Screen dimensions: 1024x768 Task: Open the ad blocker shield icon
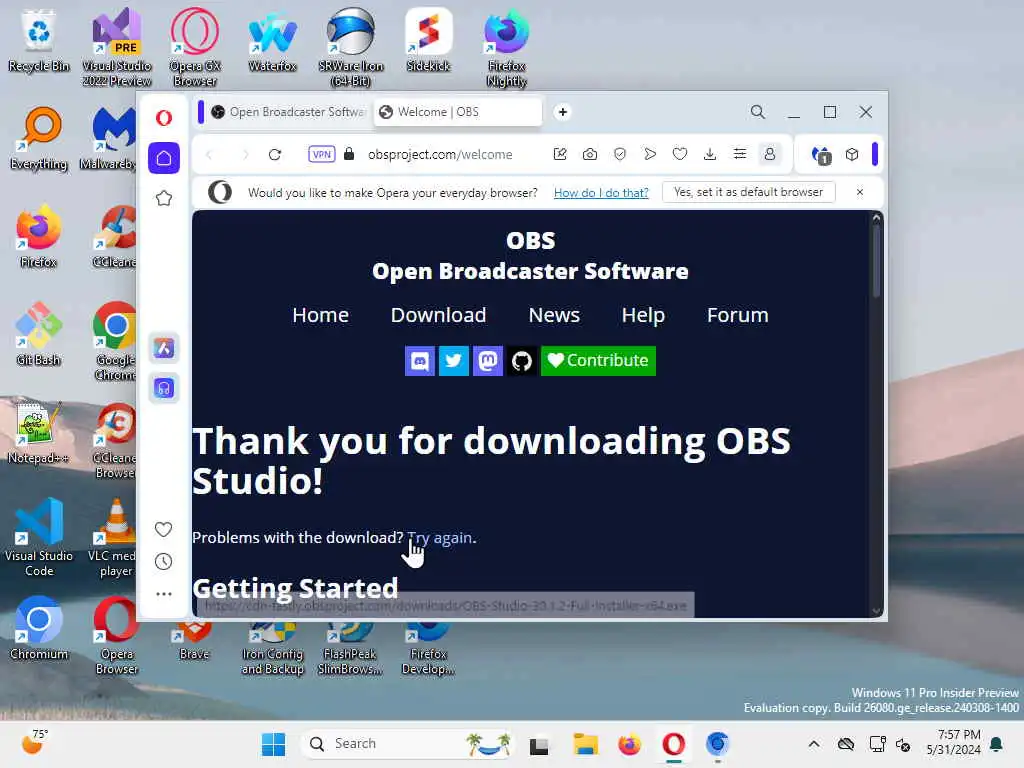point(620,155)
